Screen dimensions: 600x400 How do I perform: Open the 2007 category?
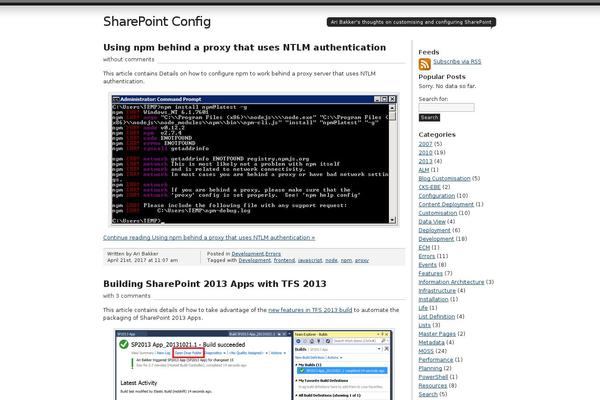coord(425,144)
